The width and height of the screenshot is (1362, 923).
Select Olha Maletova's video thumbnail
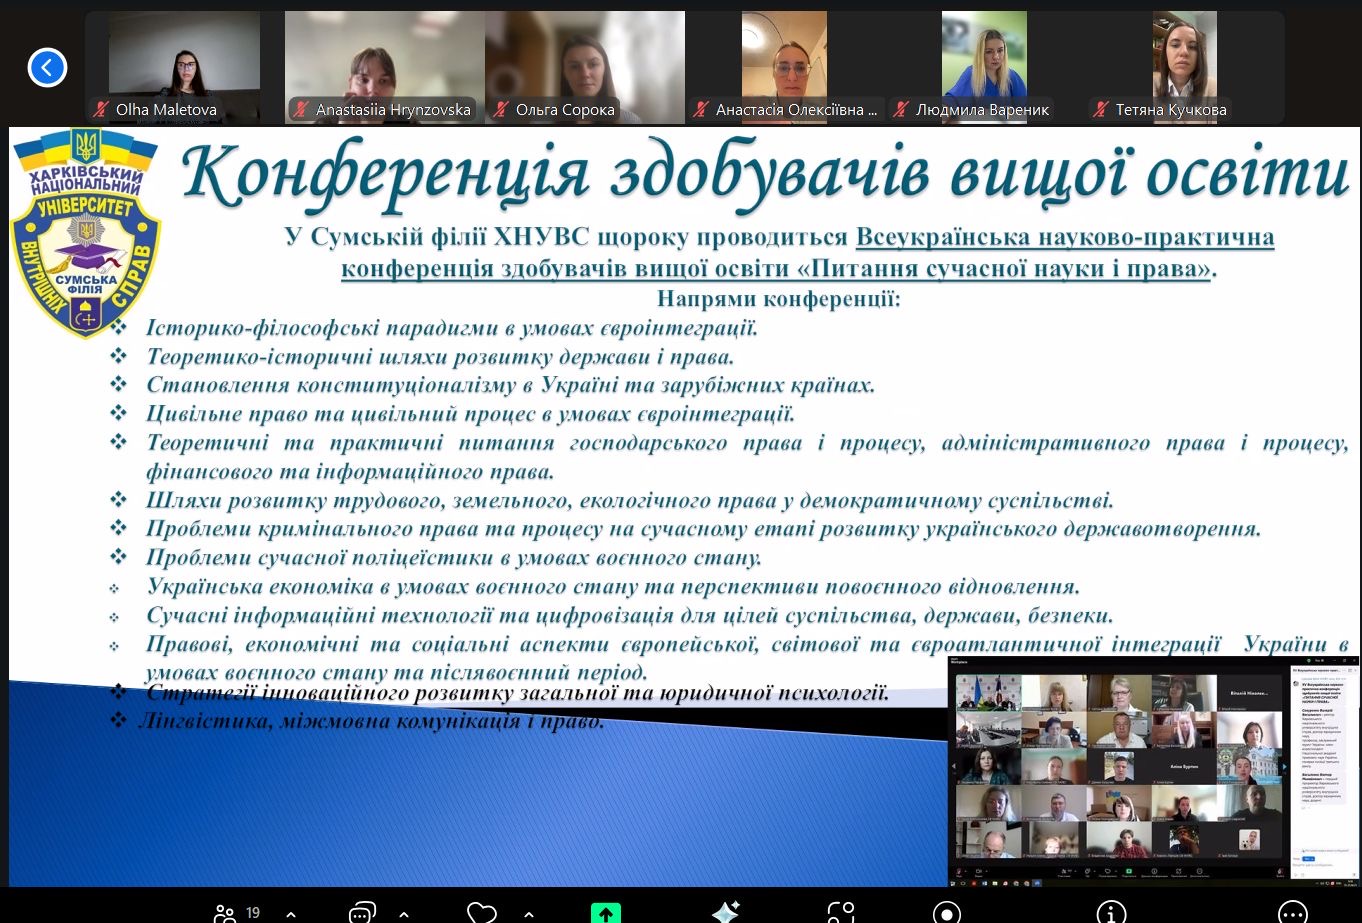184,60
